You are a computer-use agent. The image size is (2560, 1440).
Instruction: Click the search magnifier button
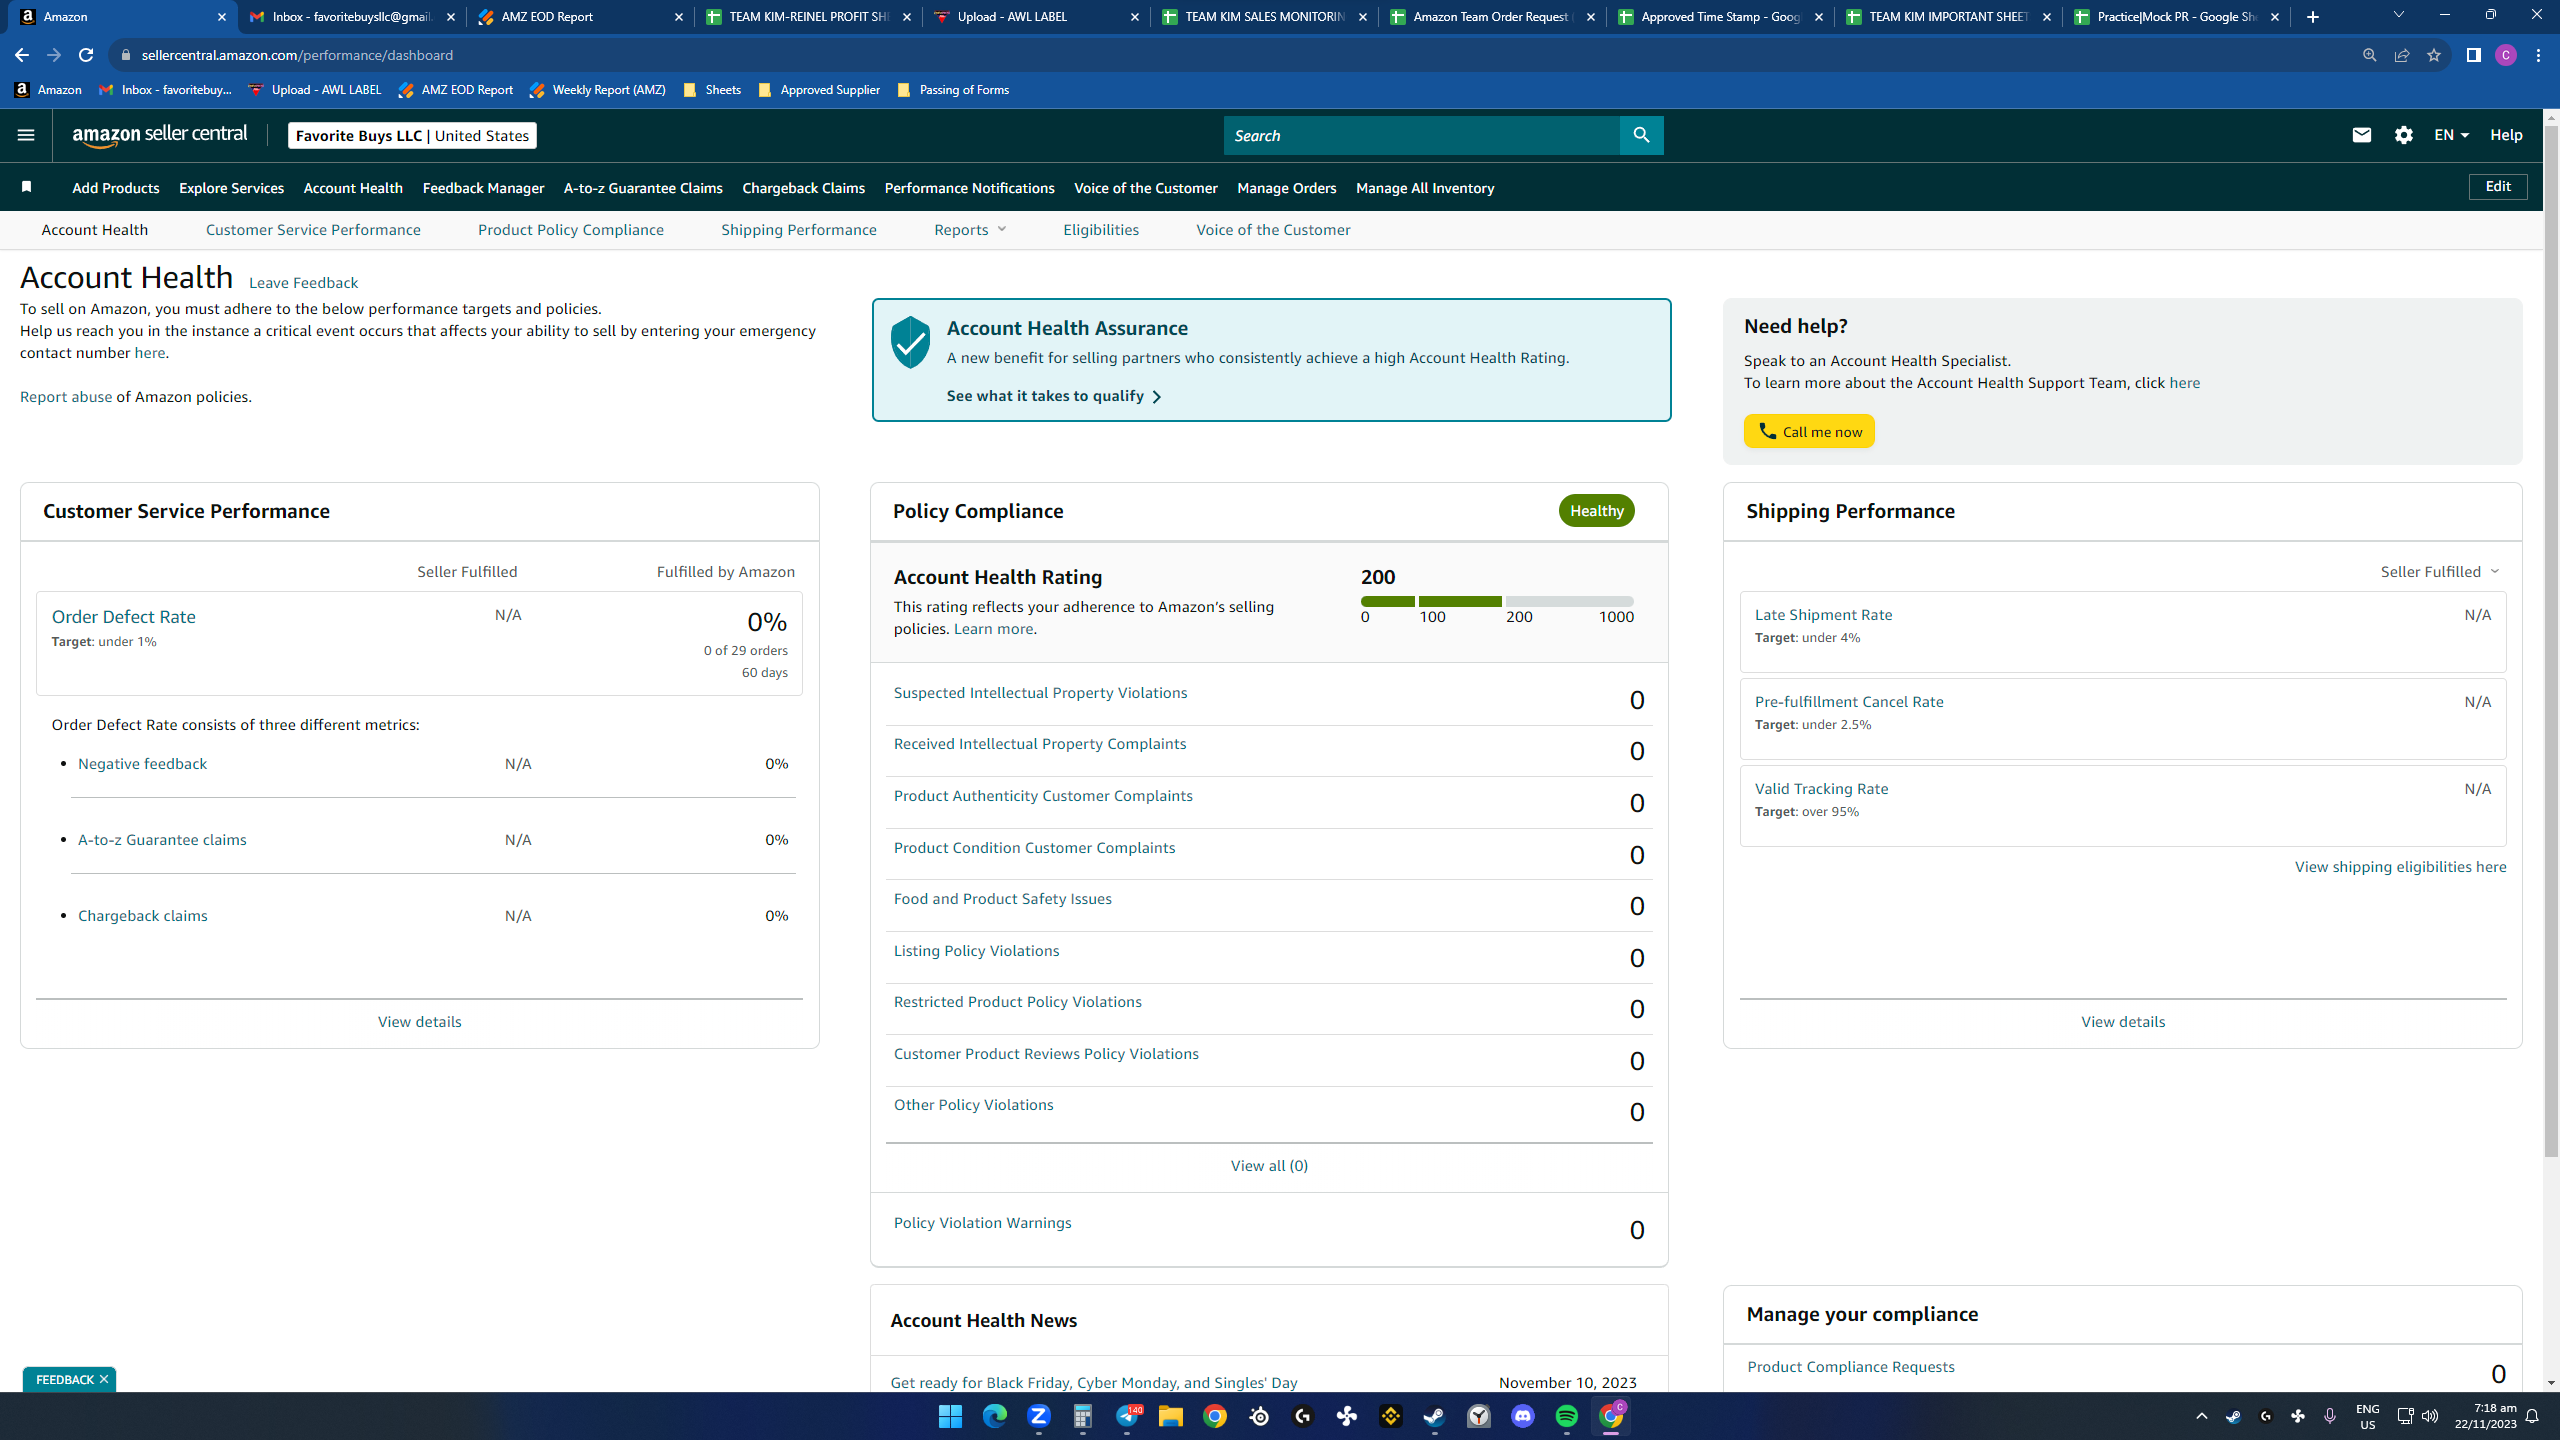[1641, 135]
